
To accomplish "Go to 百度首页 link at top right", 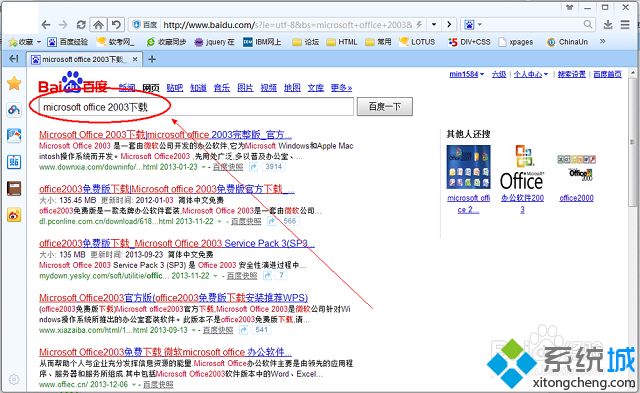I will 607,74.
